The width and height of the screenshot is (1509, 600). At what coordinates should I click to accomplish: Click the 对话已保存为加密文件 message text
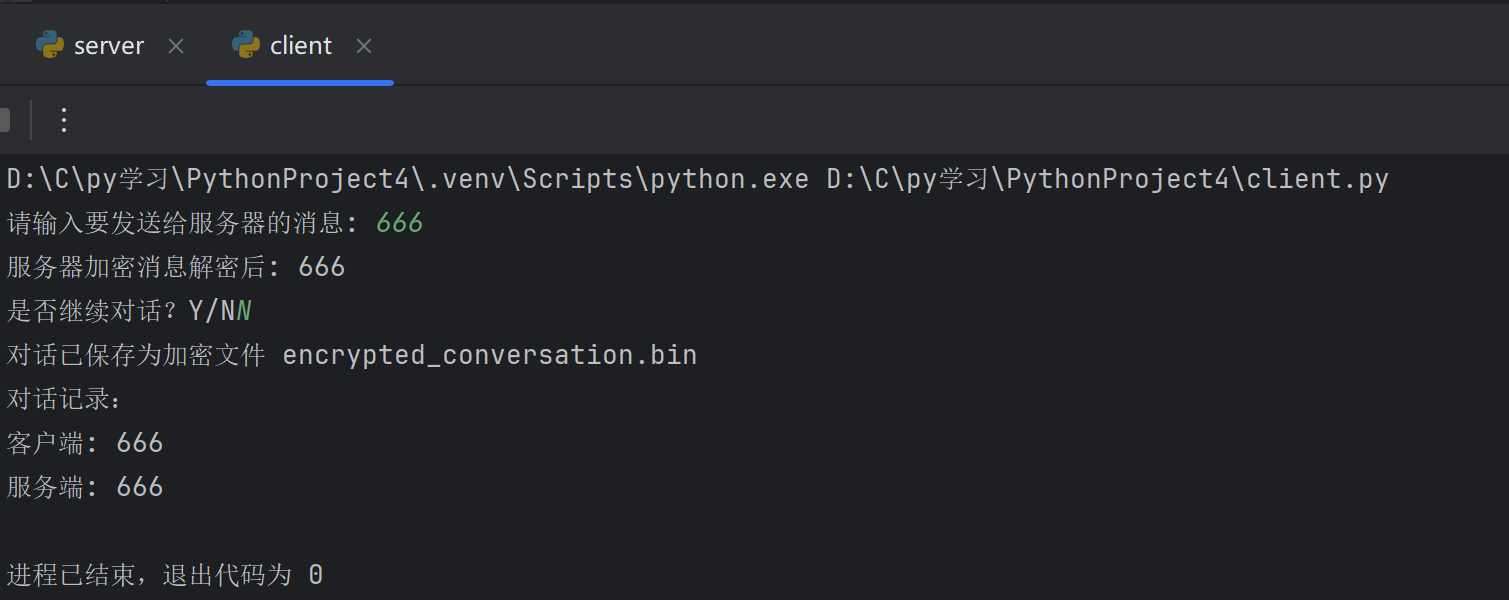[x=136, y=355]
